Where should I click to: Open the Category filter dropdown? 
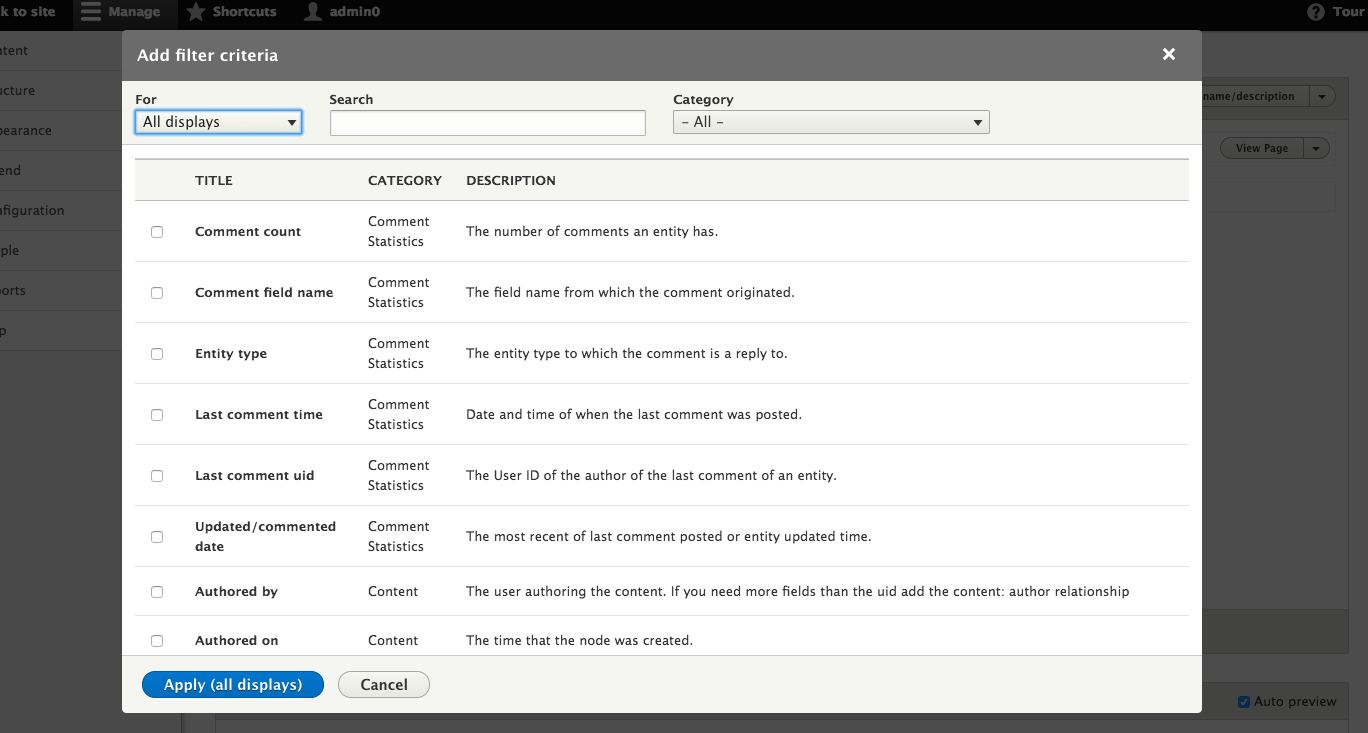[x=831, y=122]
